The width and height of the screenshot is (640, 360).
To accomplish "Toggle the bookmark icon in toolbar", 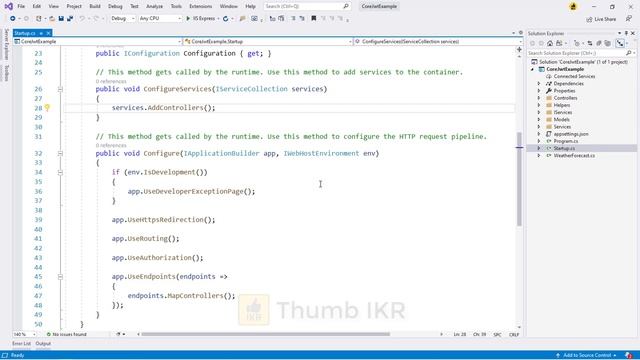I will 313,18.
